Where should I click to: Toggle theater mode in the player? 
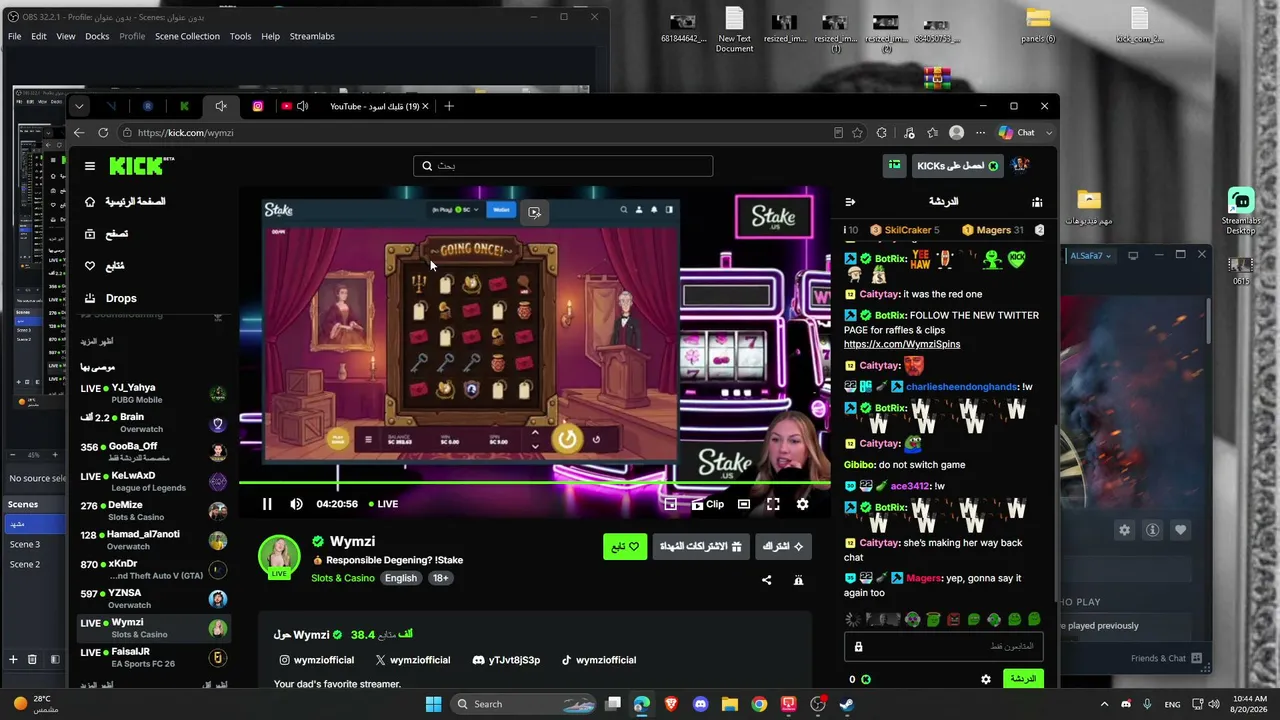(x=744, y=504)
